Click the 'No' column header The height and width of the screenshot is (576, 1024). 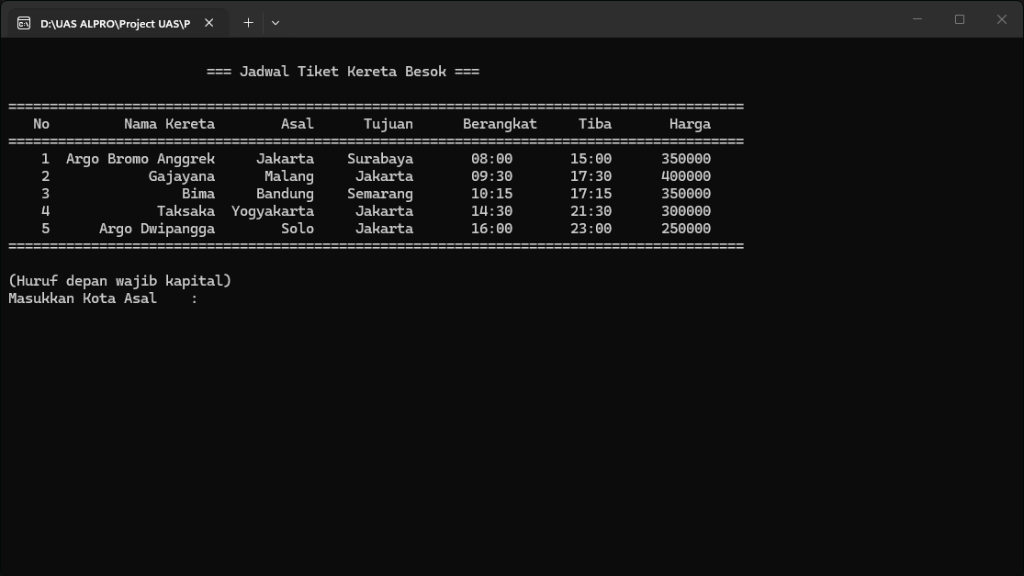pyautogui.click(x=41, y=124)
